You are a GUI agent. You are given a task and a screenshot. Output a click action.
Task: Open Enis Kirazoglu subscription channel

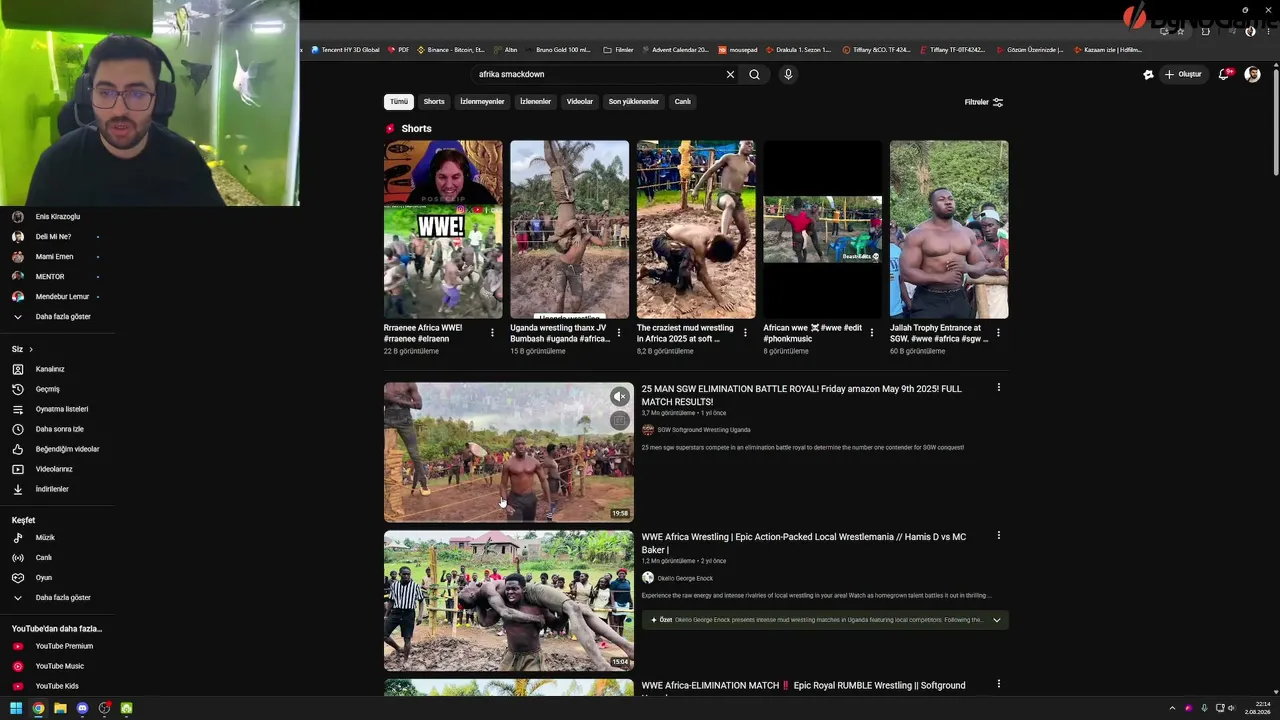56,217
